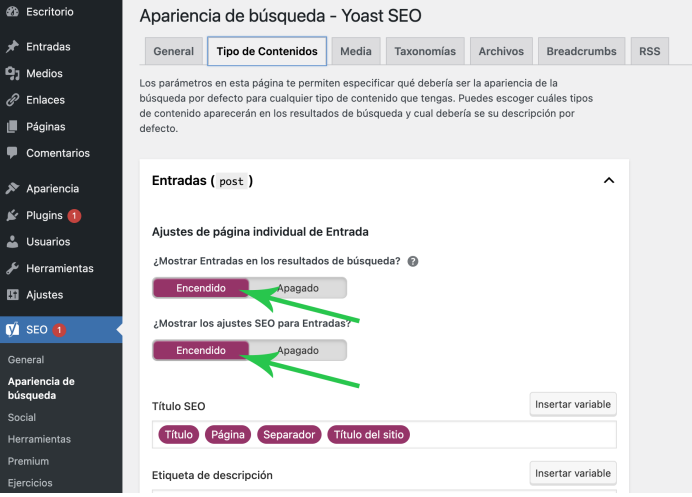
Task: Click the help question mark icon
Action: point(413,261)
